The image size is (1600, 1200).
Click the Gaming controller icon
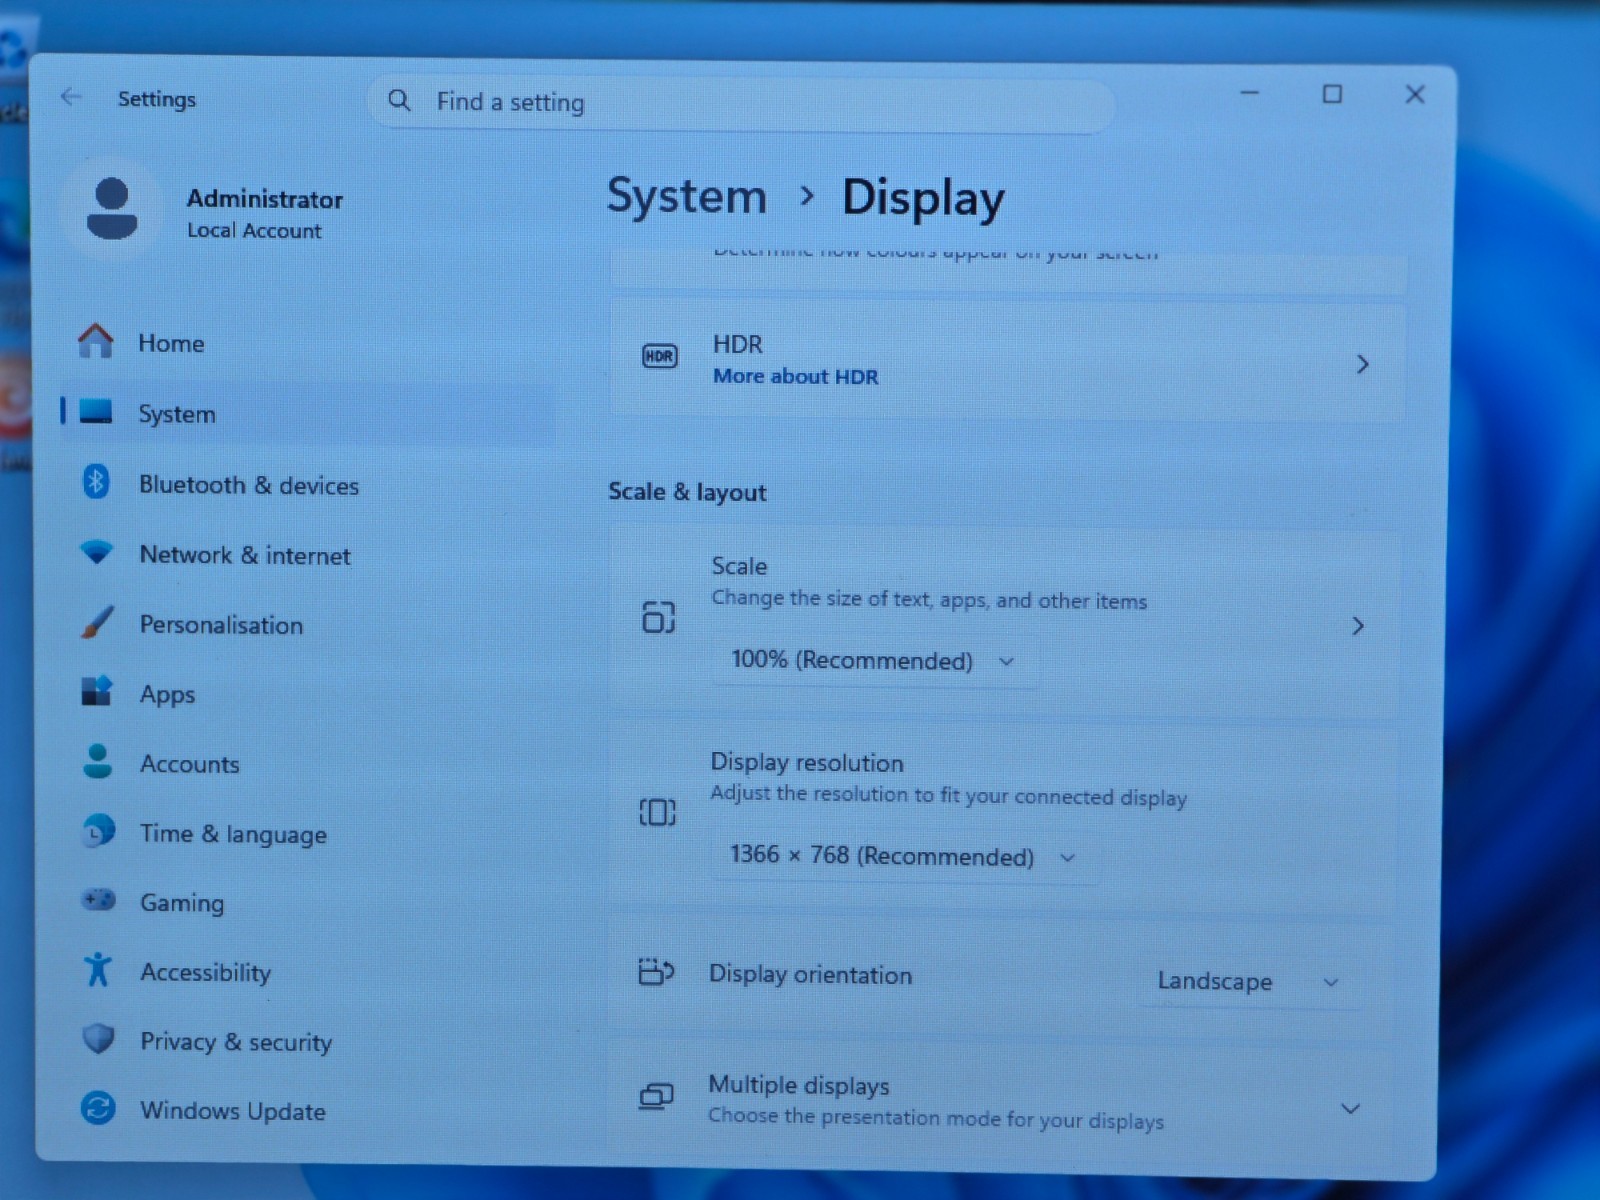tap(98, 901)
